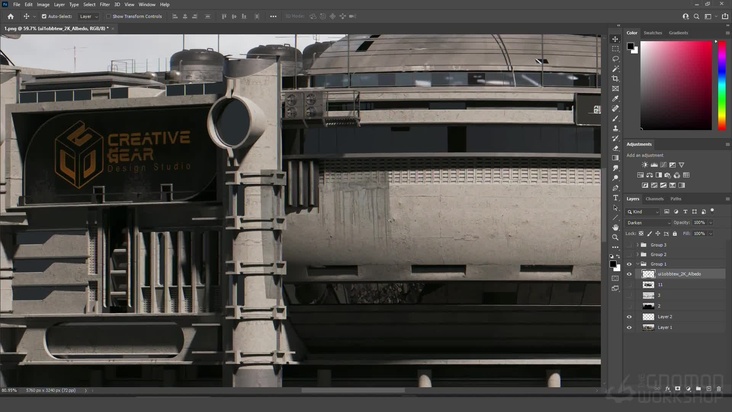Add a Brightness/Contrast adjustment
The width and height of the screenshot is (732, 412).
point(645,165)
